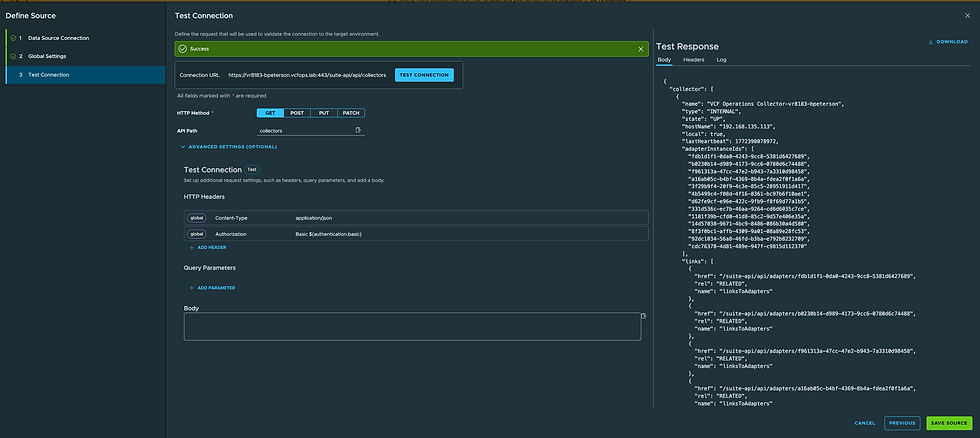Image resolution: width=980 pixels, height=438 pixels.
Task: Click the icon beside the Body text area
Action: click(x=643, y=316)
